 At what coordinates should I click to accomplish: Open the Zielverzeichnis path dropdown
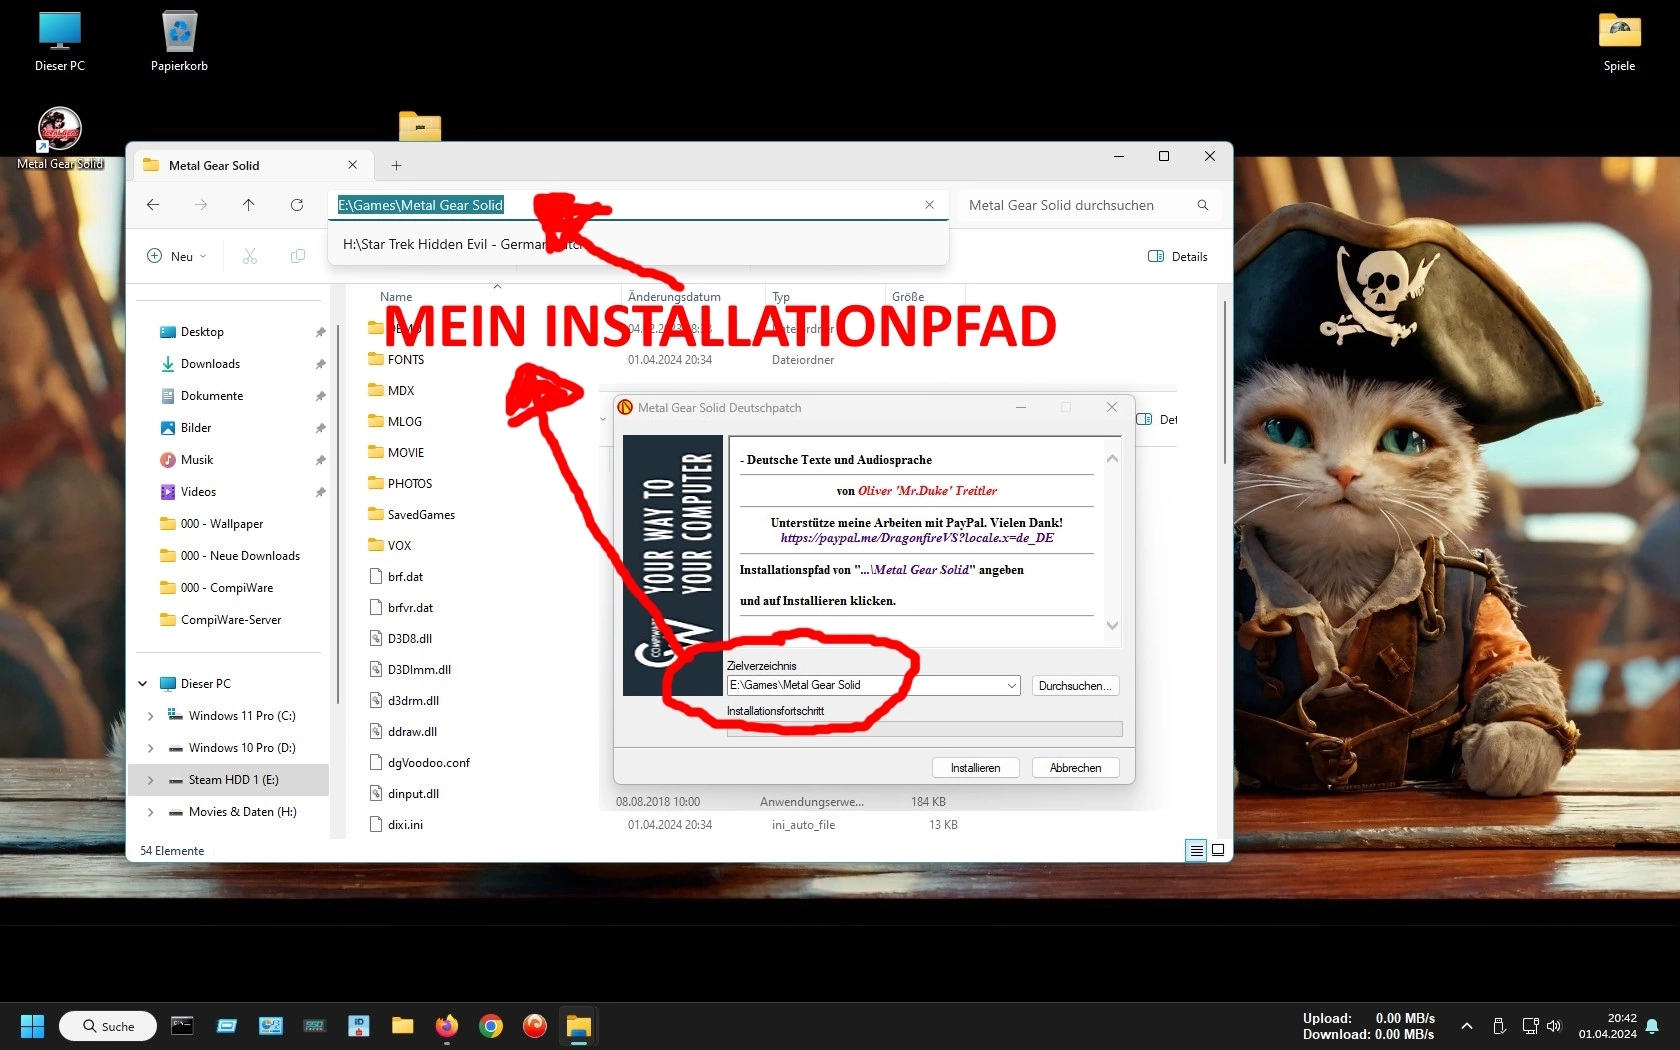tap(1011, 685)
